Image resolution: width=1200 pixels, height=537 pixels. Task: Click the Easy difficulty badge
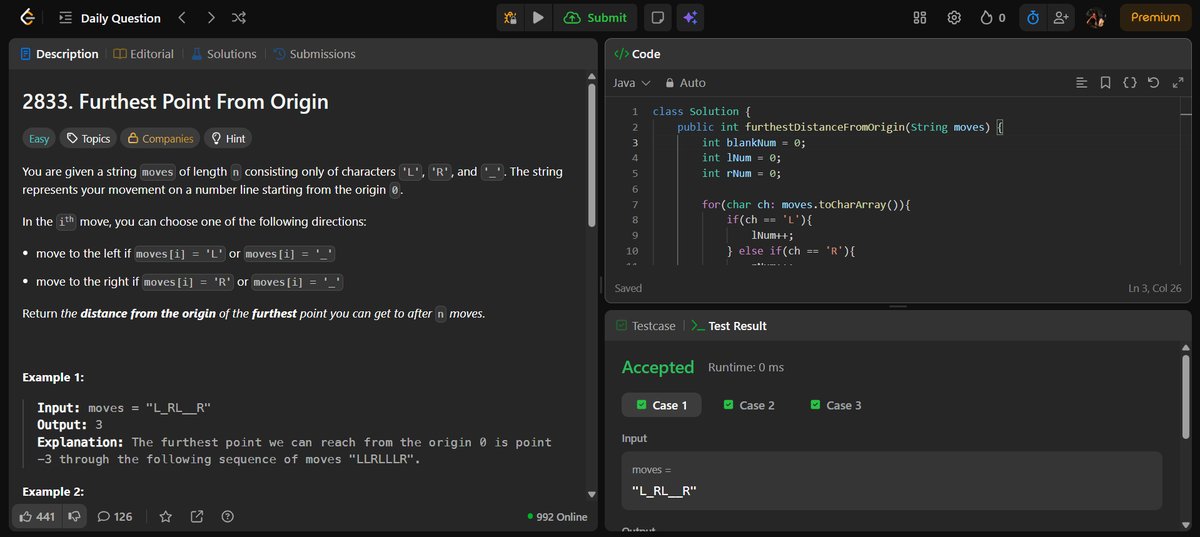point(39,139)
